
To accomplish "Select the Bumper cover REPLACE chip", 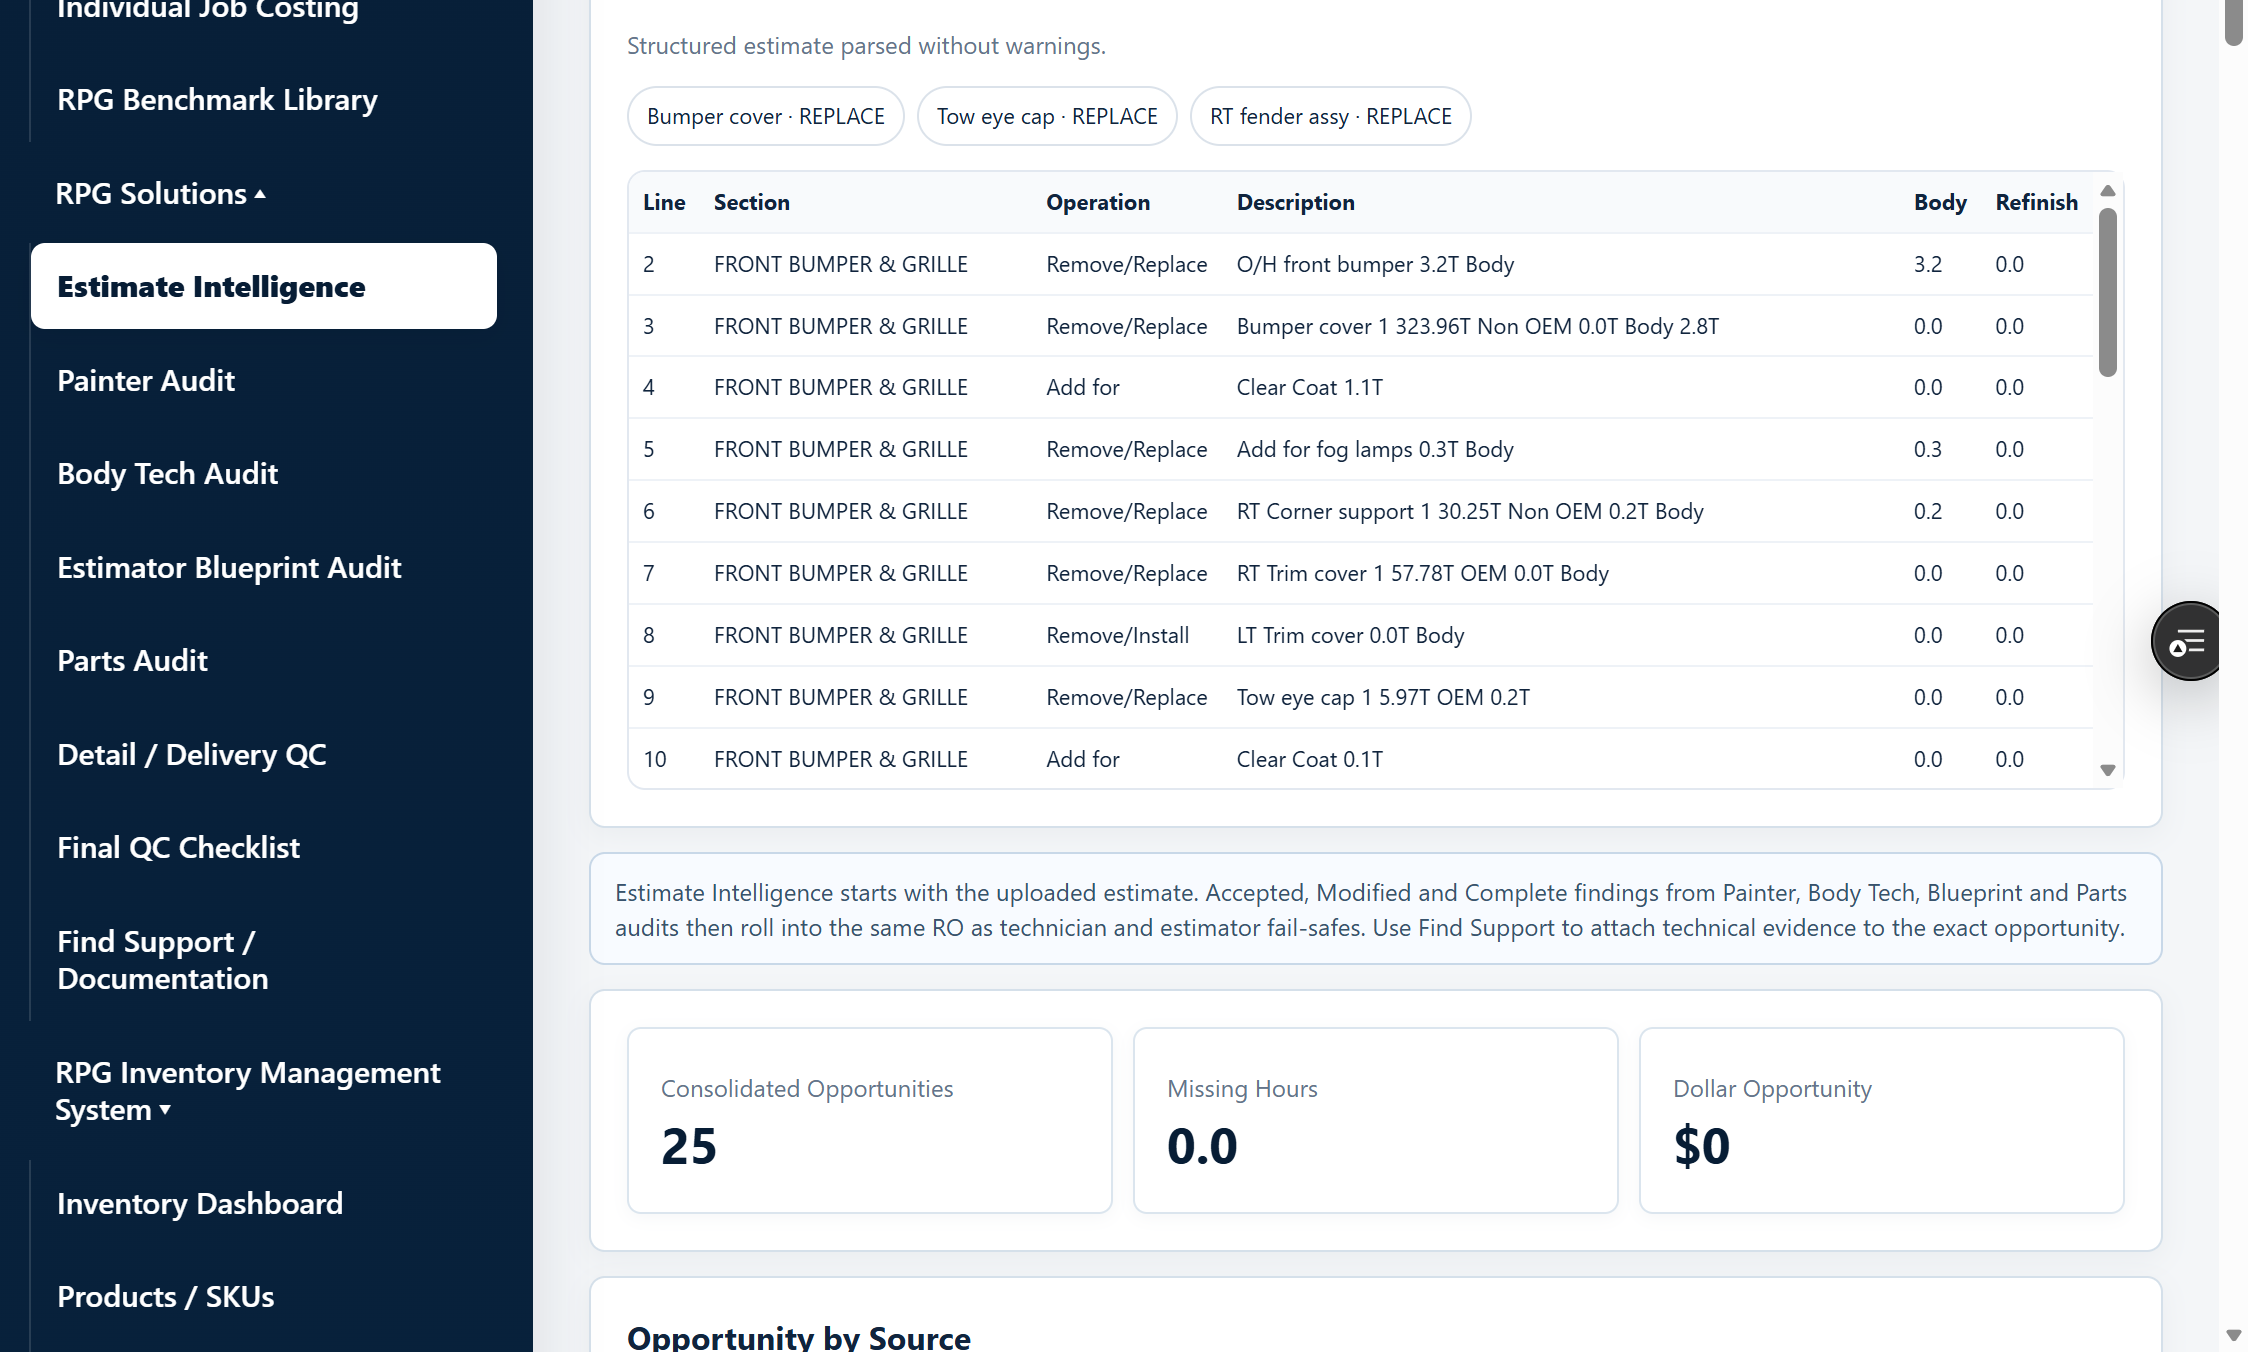I will [766, 116].
